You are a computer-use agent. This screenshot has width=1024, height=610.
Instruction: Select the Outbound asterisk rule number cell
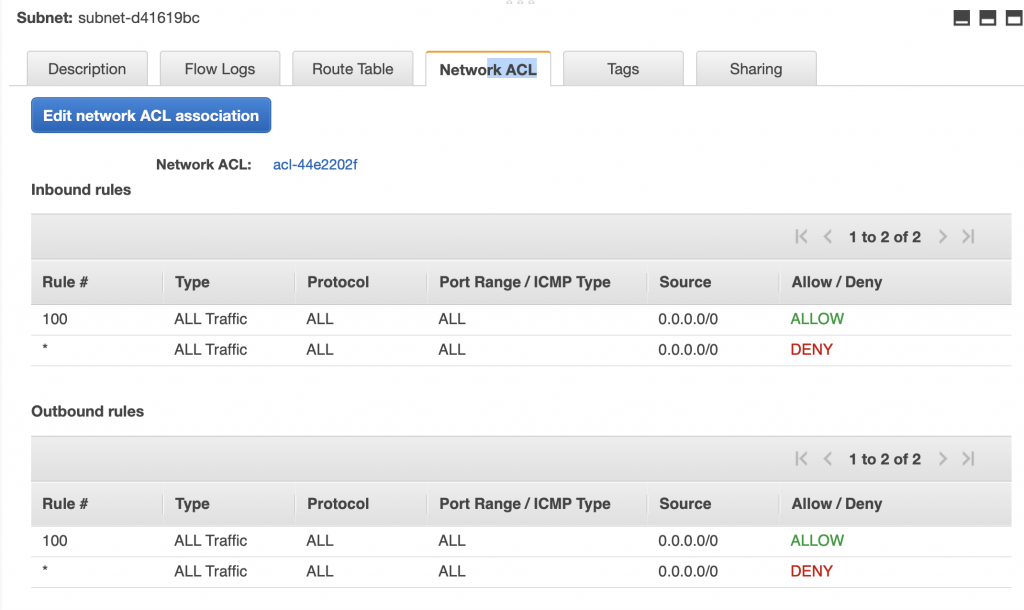pyautogui.click(x=45, y=570)
